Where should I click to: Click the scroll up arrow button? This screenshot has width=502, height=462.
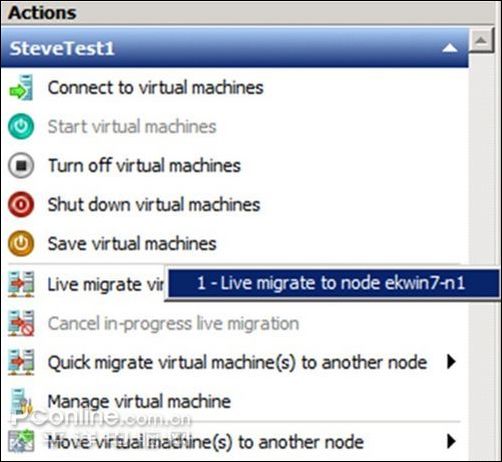click(481, 40)
